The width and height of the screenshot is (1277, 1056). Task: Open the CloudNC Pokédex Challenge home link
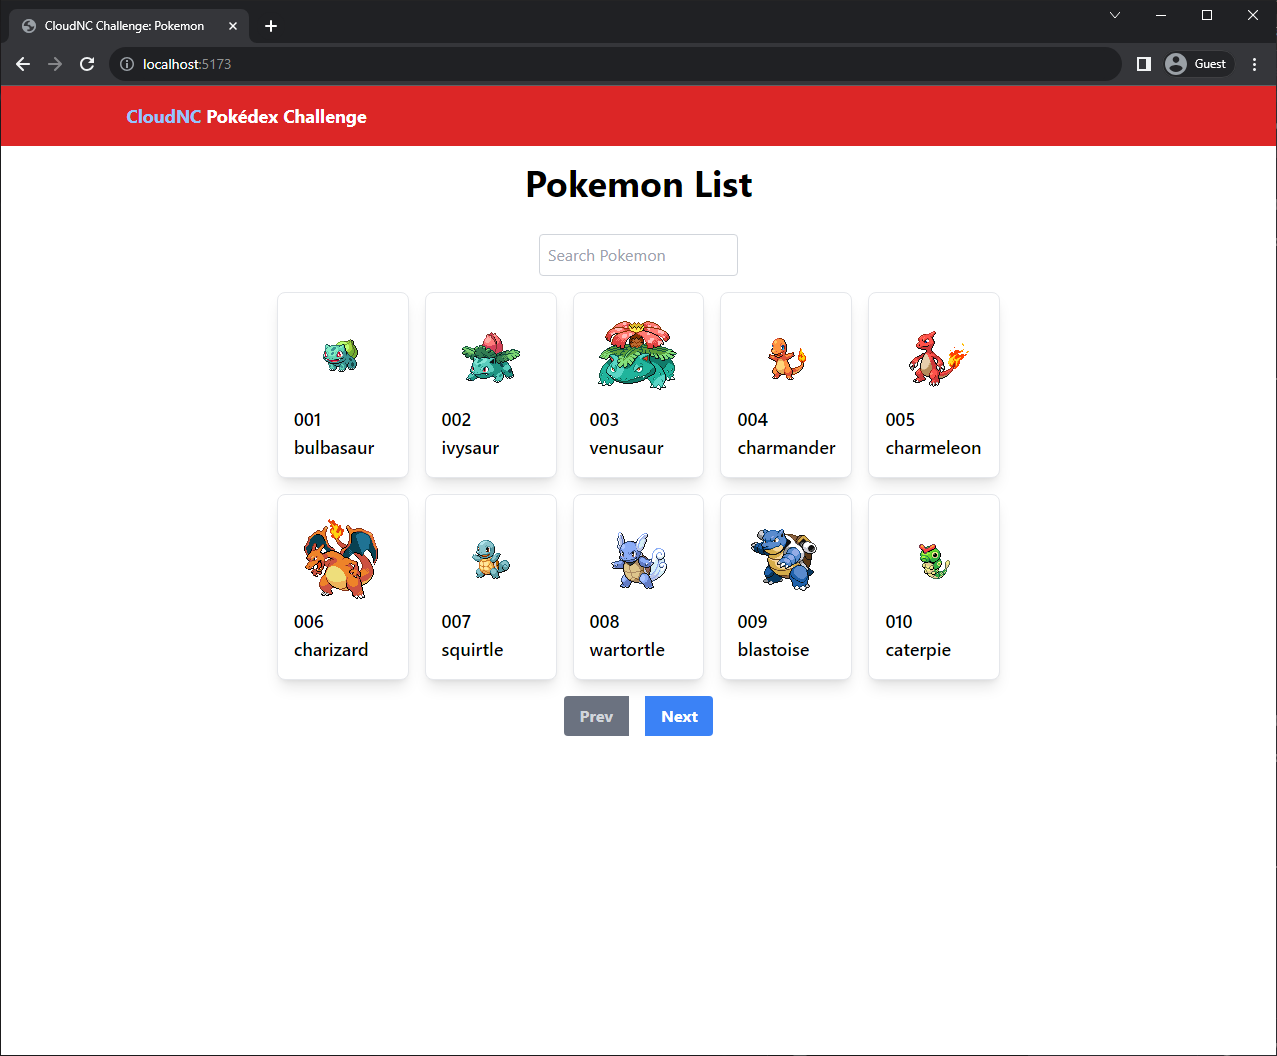point(246,117)
